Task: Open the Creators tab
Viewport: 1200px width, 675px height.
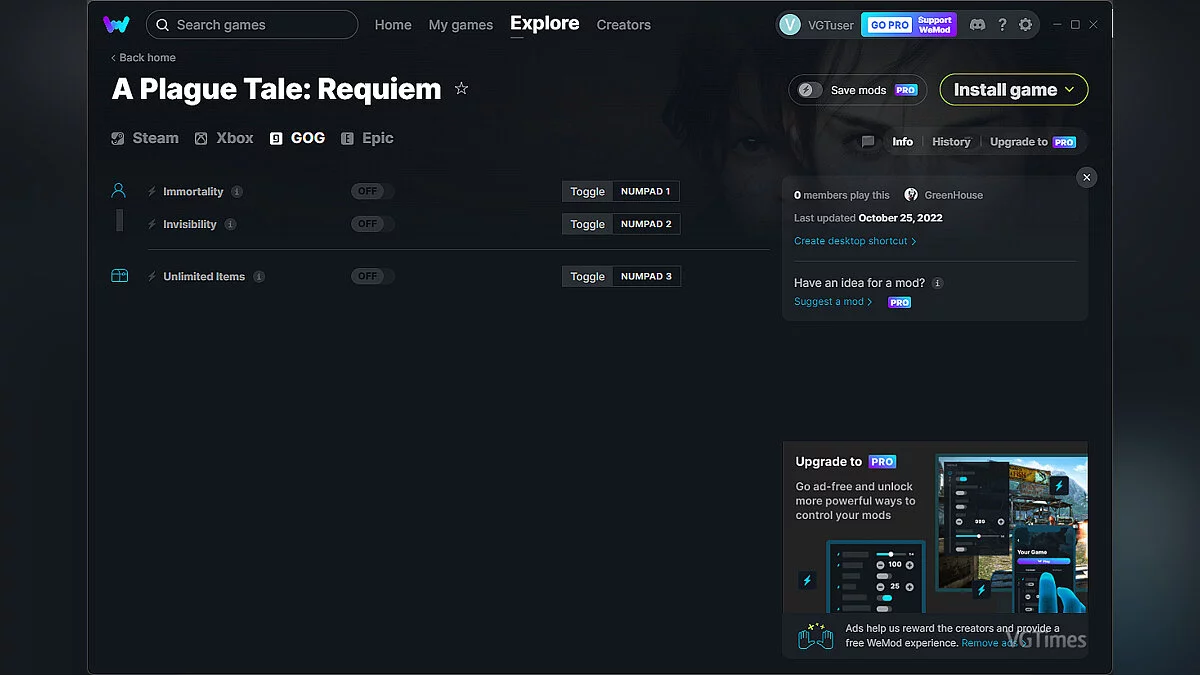Action: click(x=623, y=25)
